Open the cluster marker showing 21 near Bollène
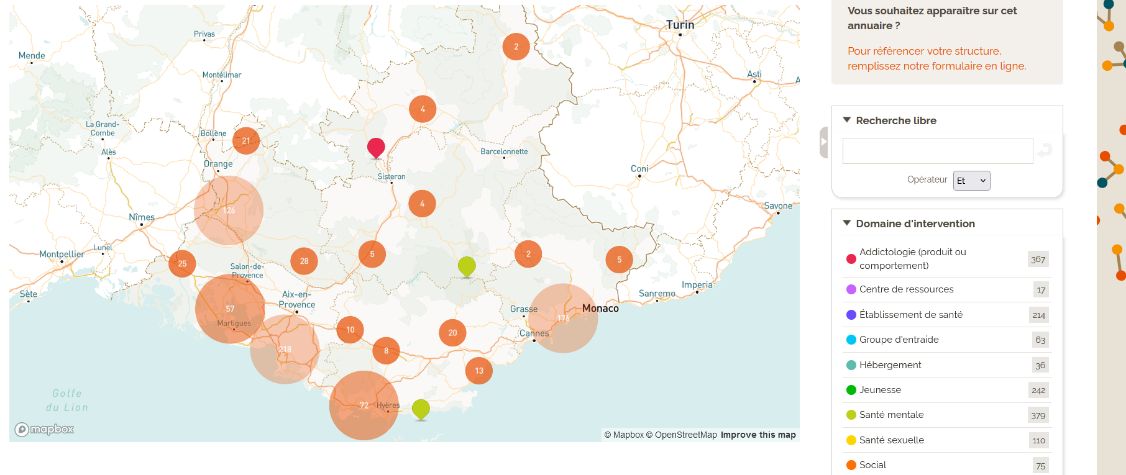This screenshot has height=475, width=1126. [246, 140]
